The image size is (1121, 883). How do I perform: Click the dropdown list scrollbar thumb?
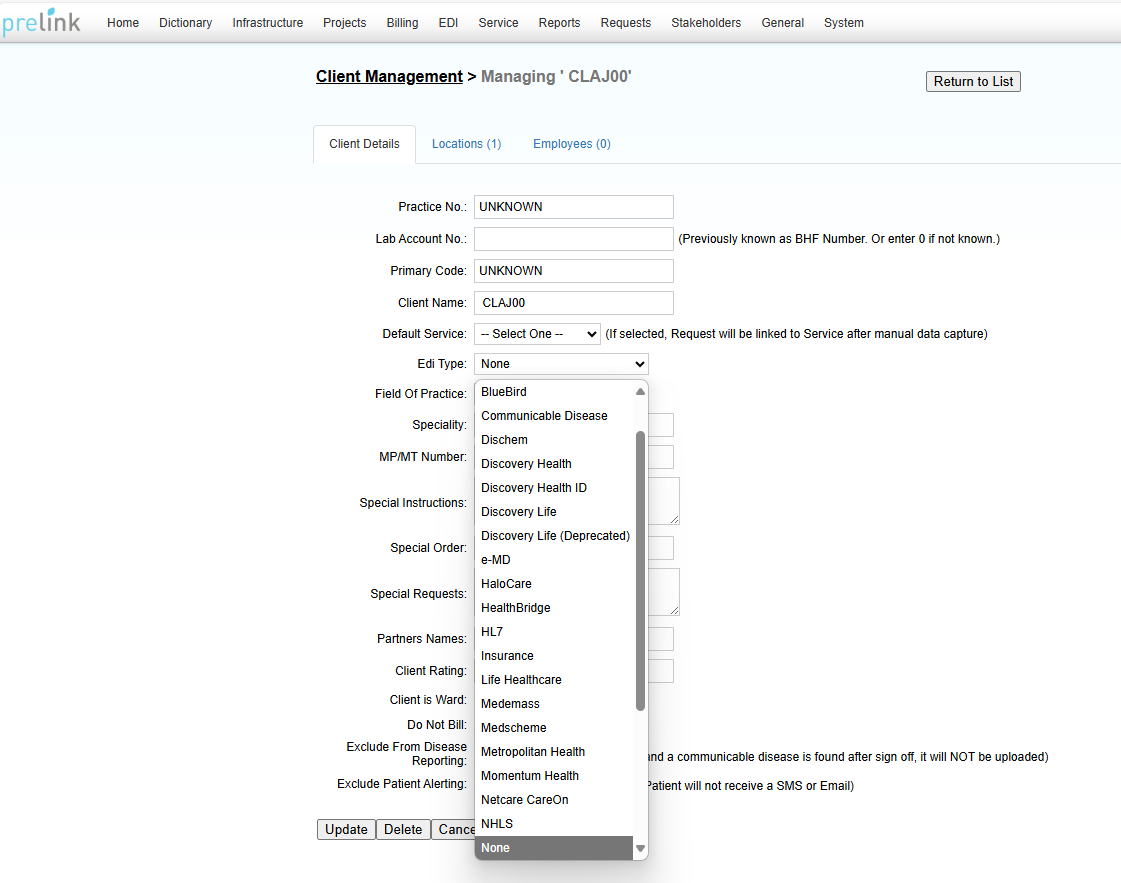tap(641, 571)
